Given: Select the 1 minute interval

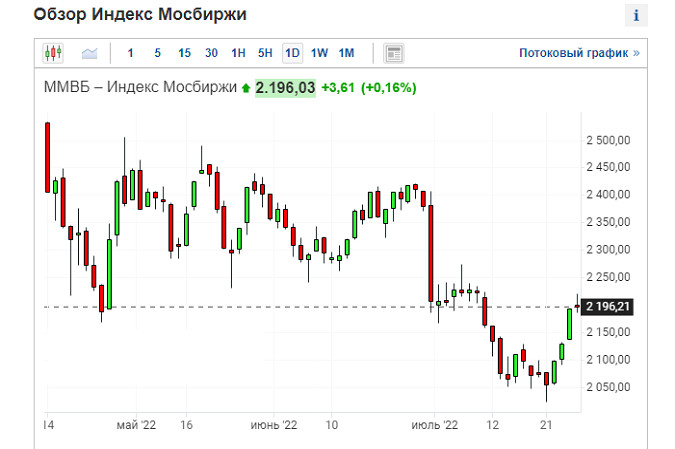Looking at the screenshot, I should 130,53.
